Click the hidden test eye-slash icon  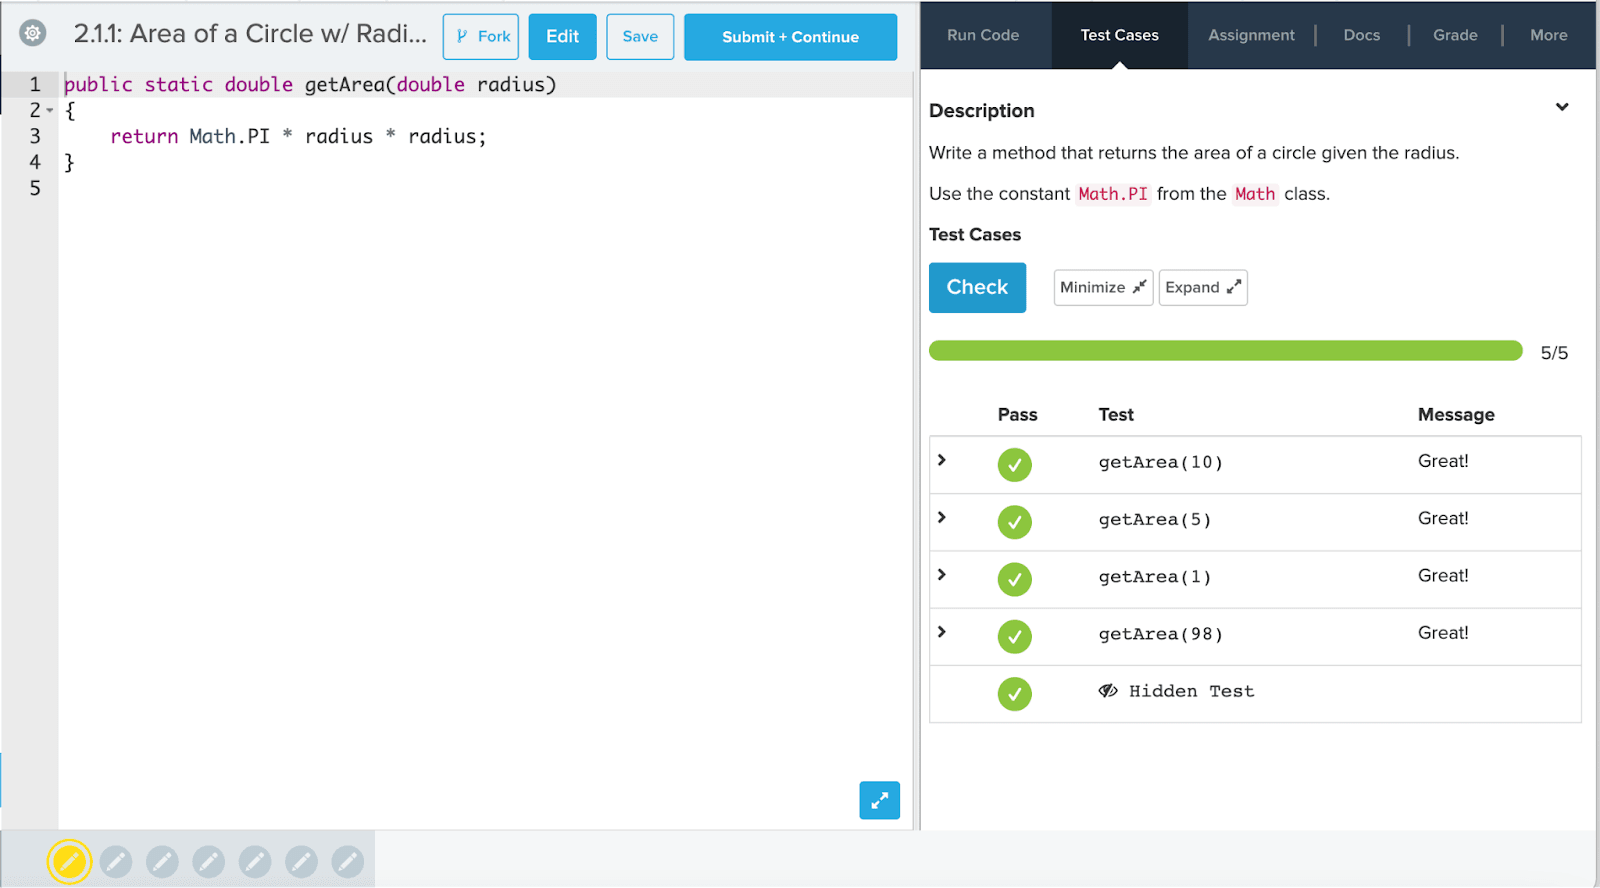[1108, 691]
